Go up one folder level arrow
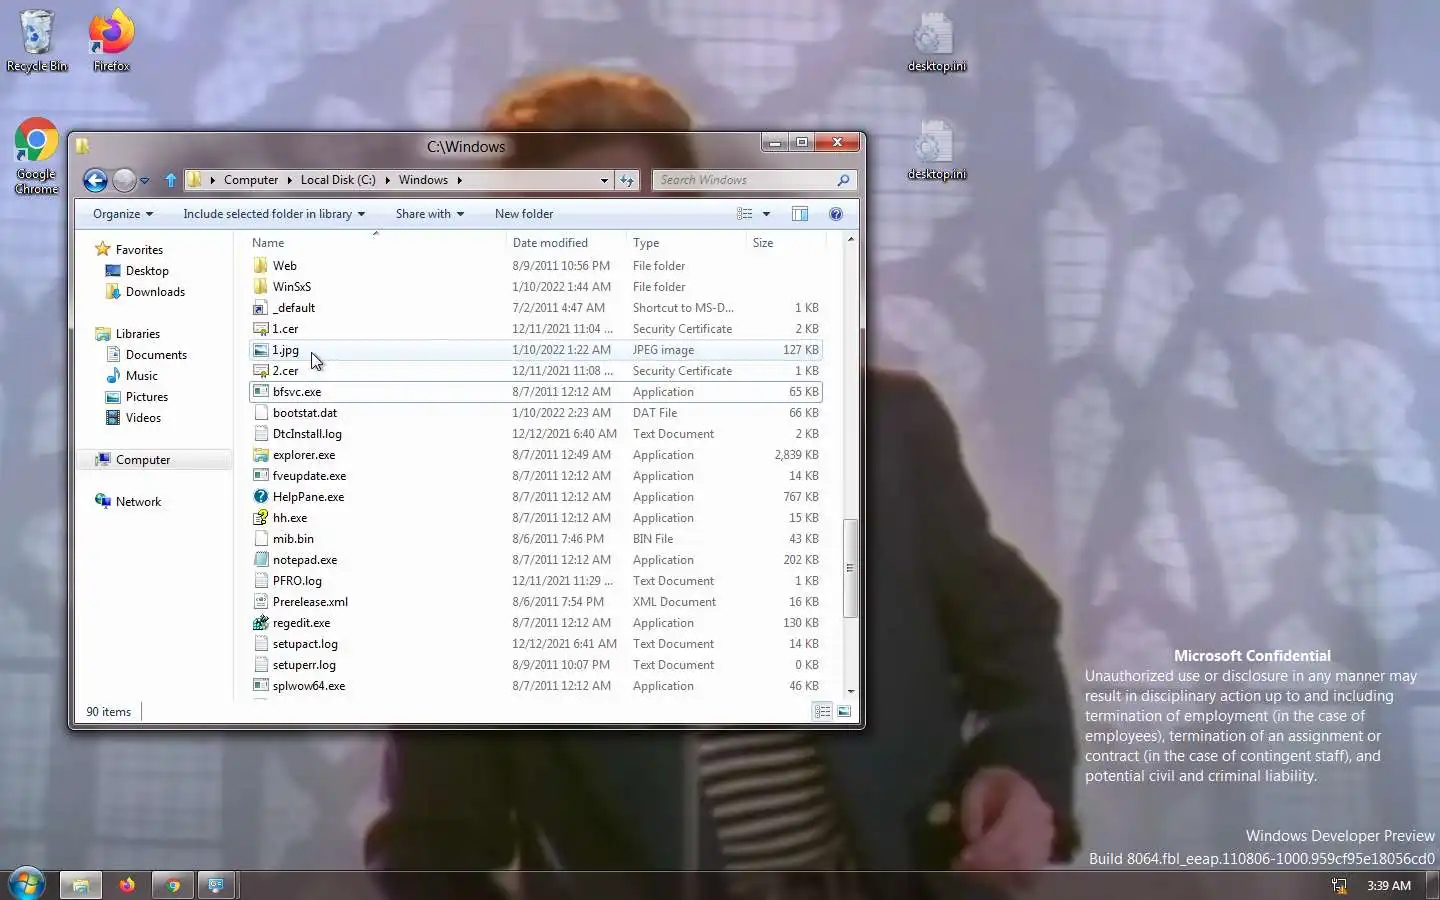 click(171, 180)
